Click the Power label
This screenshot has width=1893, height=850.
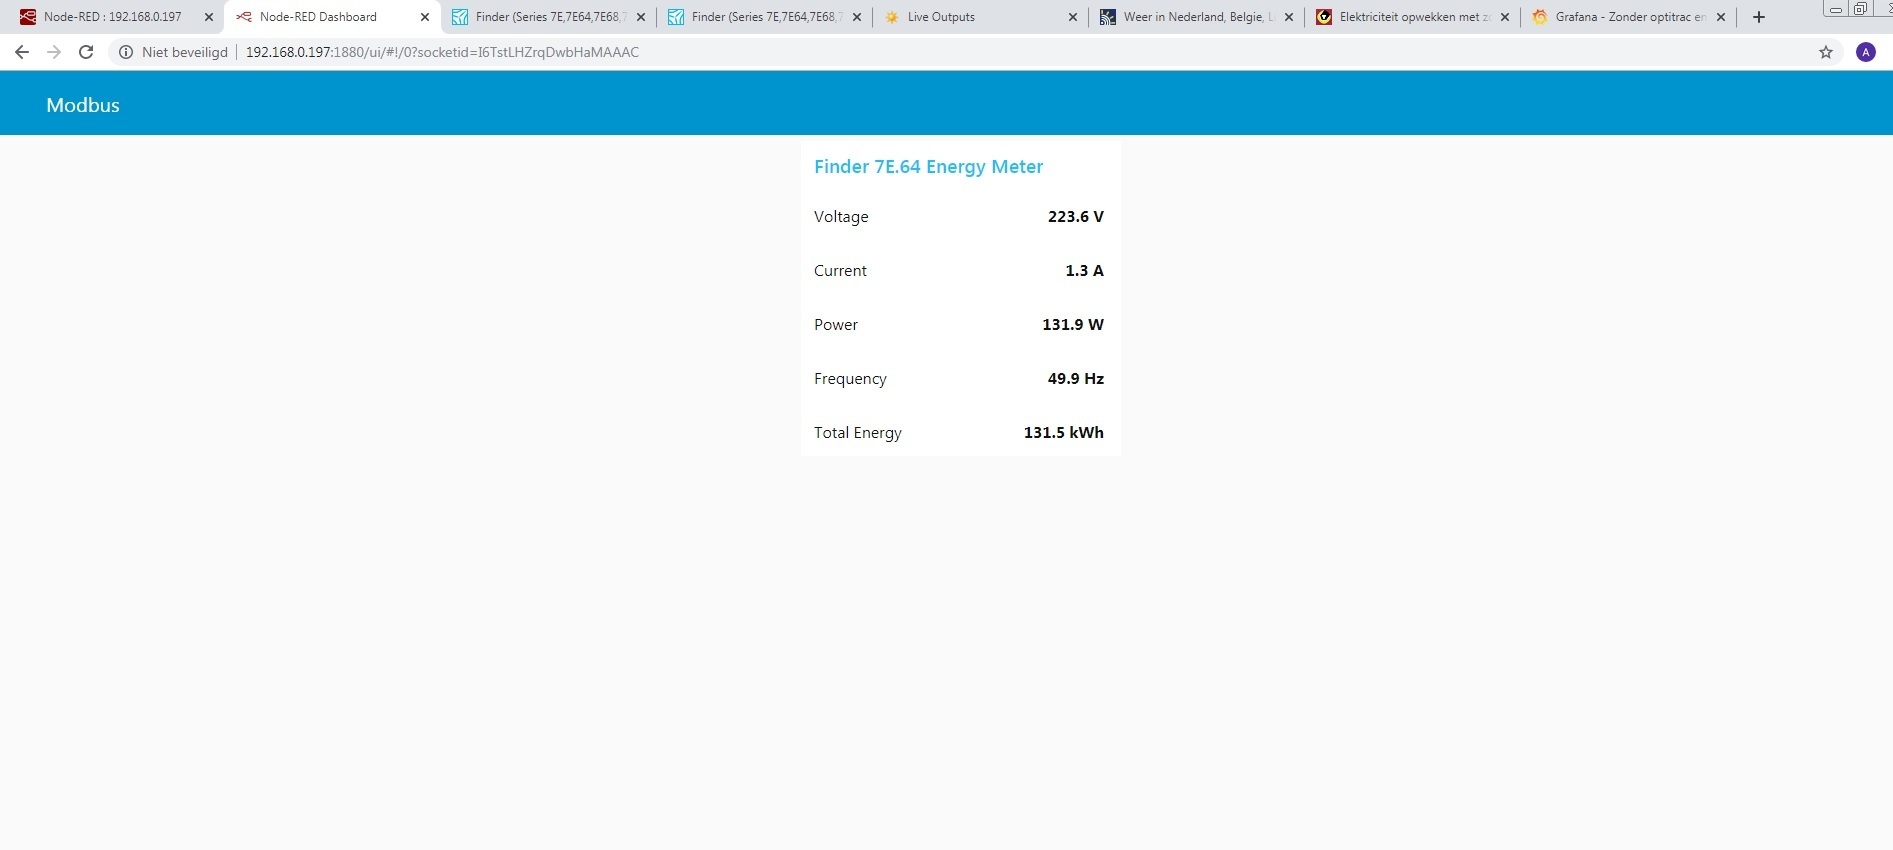(836, 325)
